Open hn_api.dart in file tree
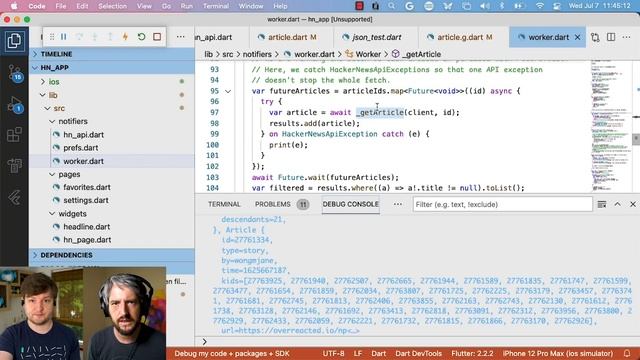This screenshot has width=640, height=360. [x=83, y=135]
